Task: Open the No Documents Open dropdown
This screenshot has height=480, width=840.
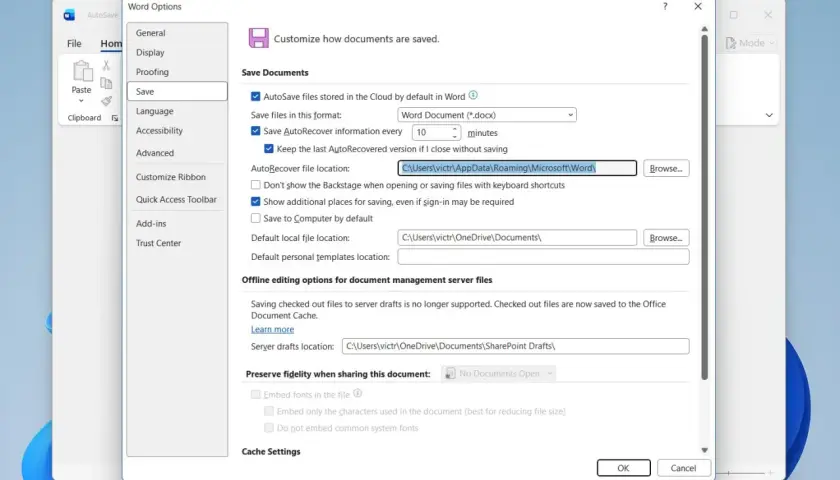Action: coord(499,373)
